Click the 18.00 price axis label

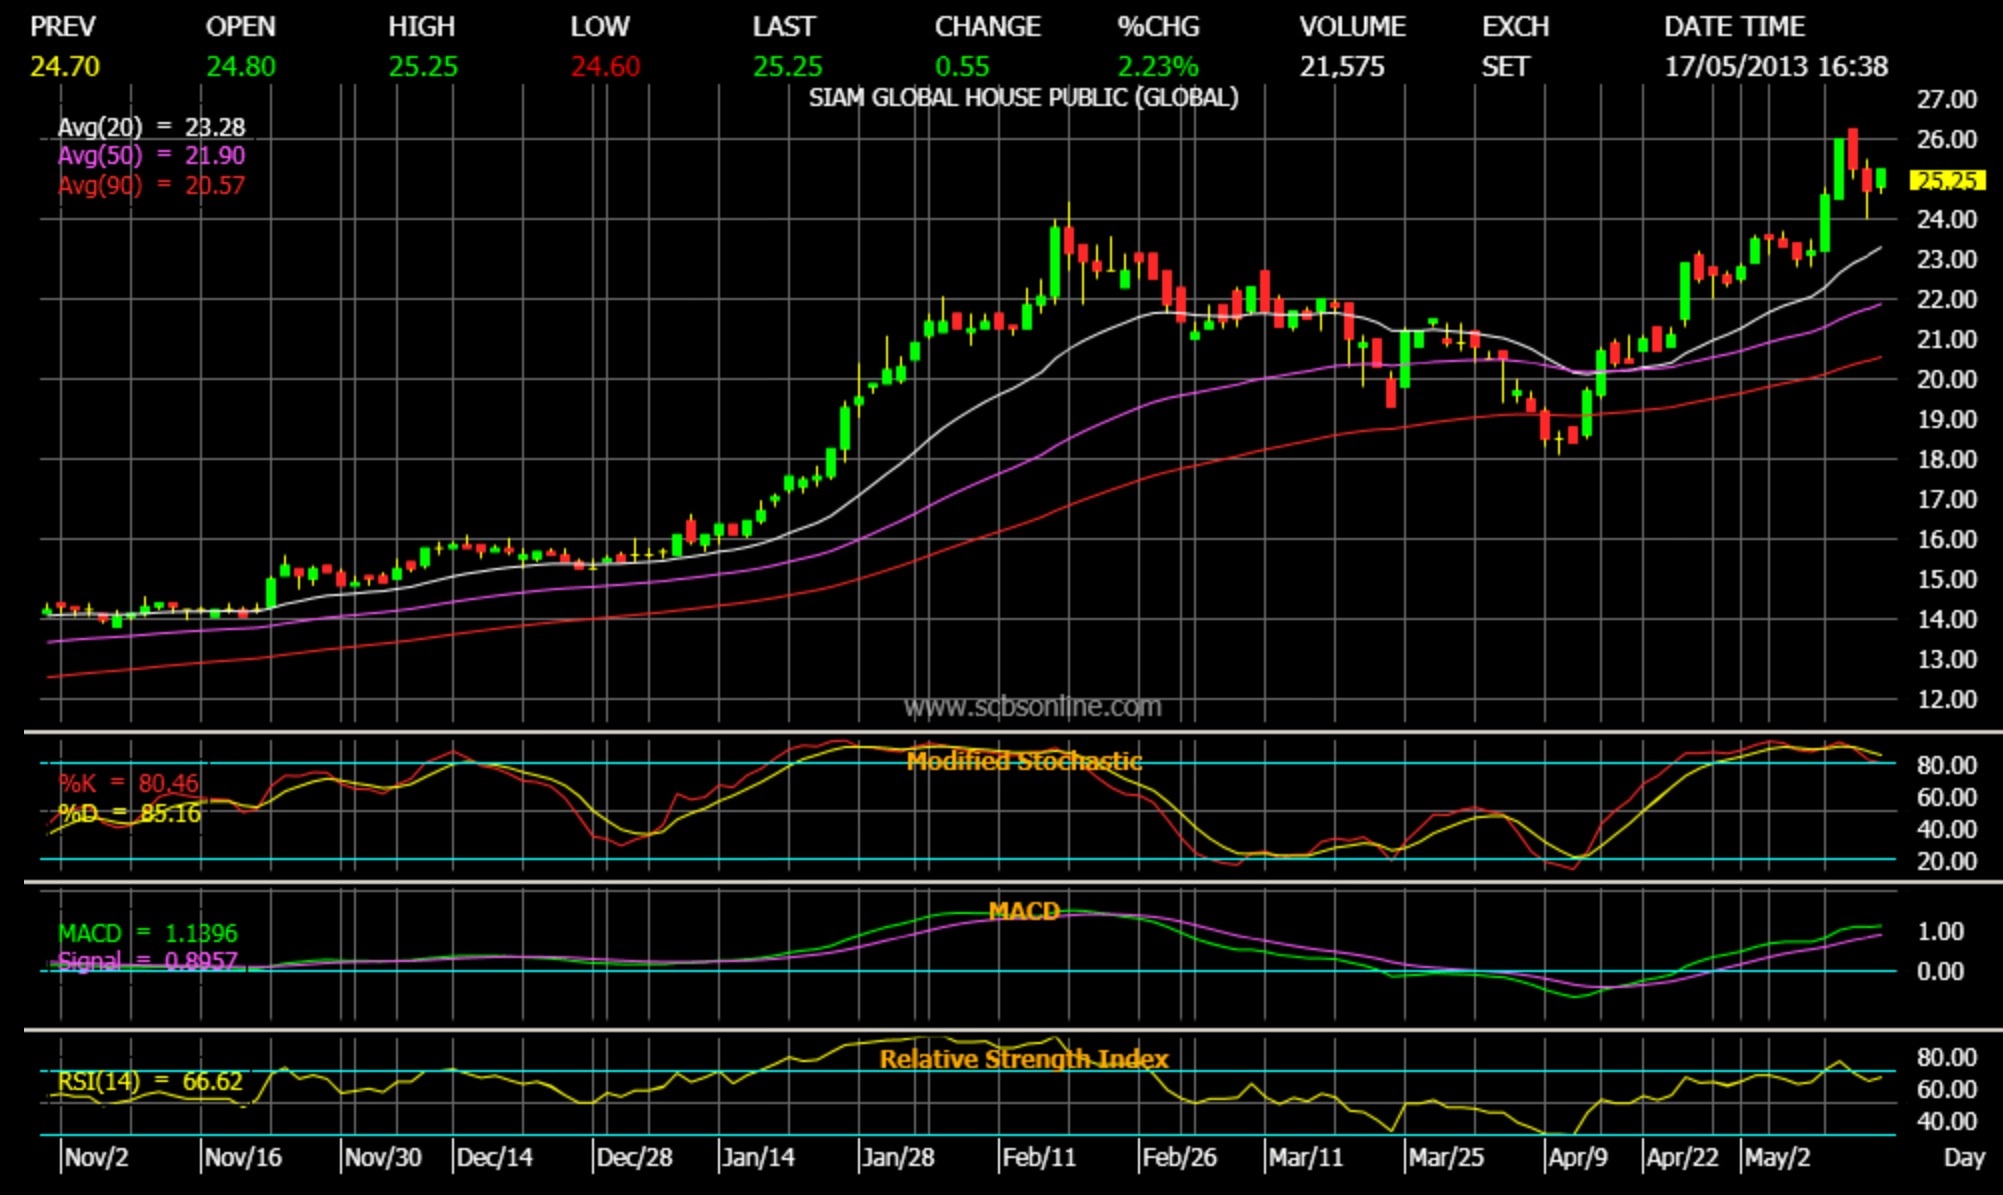click(x=1946, y=460)
